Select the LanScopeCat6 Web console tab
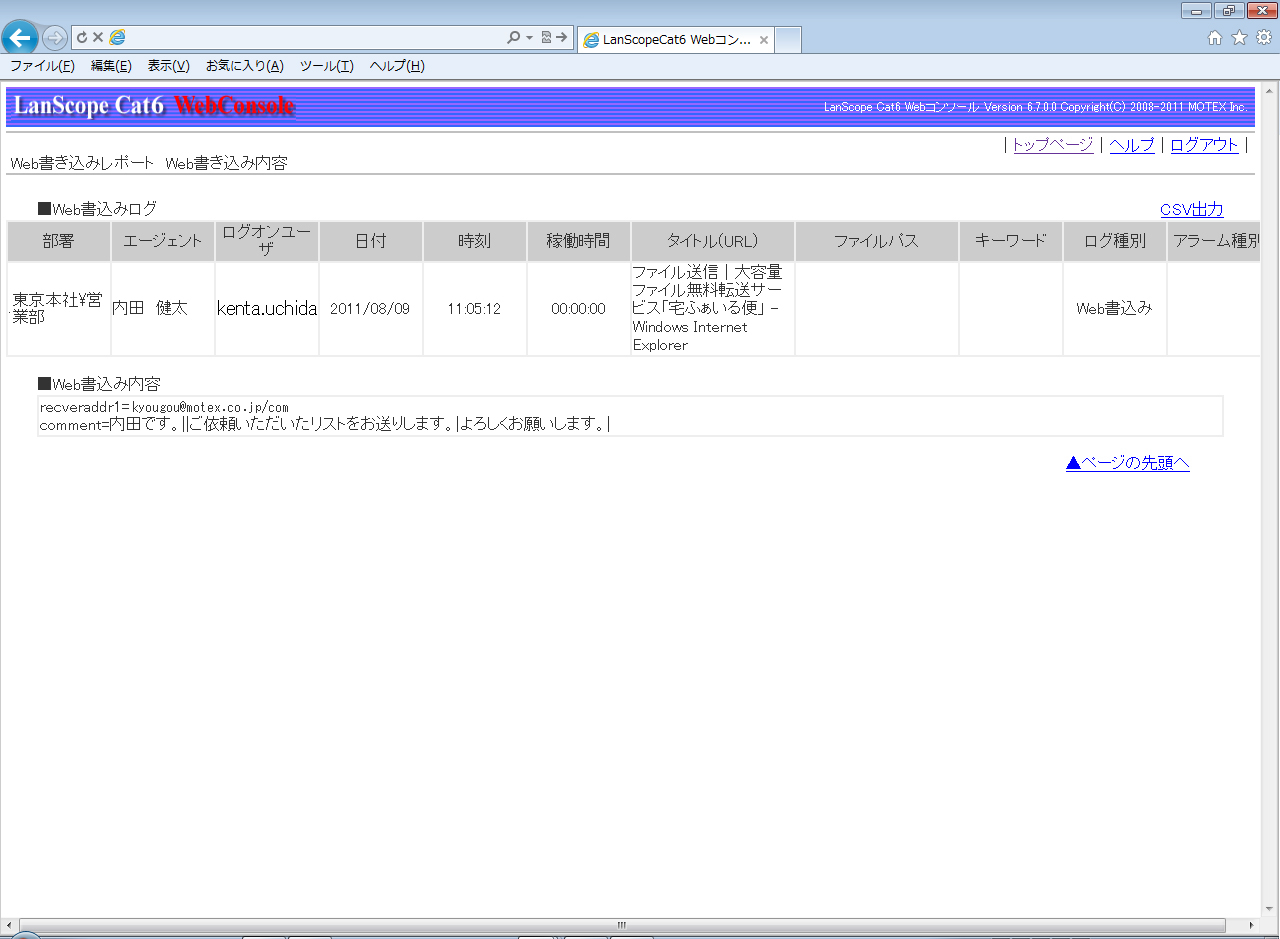This screenshot has width=1280, height=939. click(675, 40)
